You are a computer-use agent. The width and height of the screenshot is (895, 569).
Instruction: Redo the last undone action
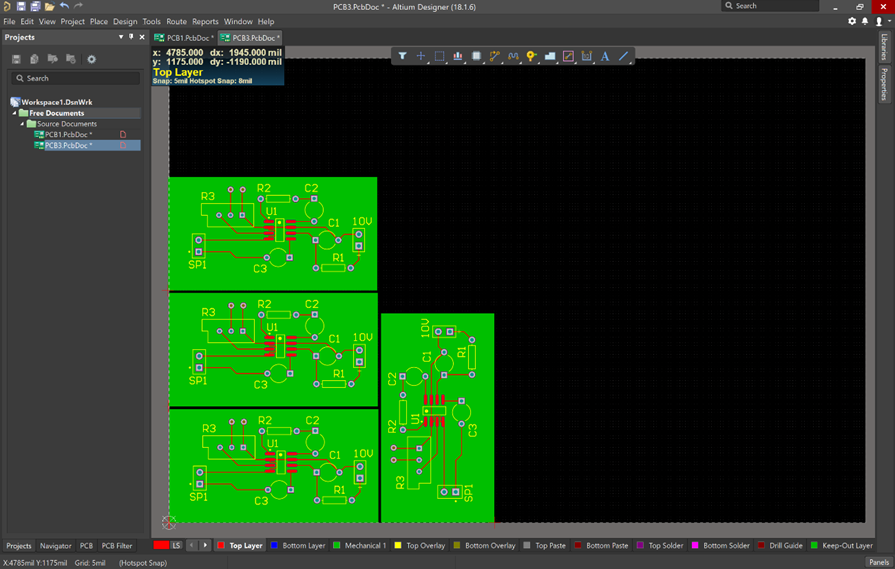[79, 6]
